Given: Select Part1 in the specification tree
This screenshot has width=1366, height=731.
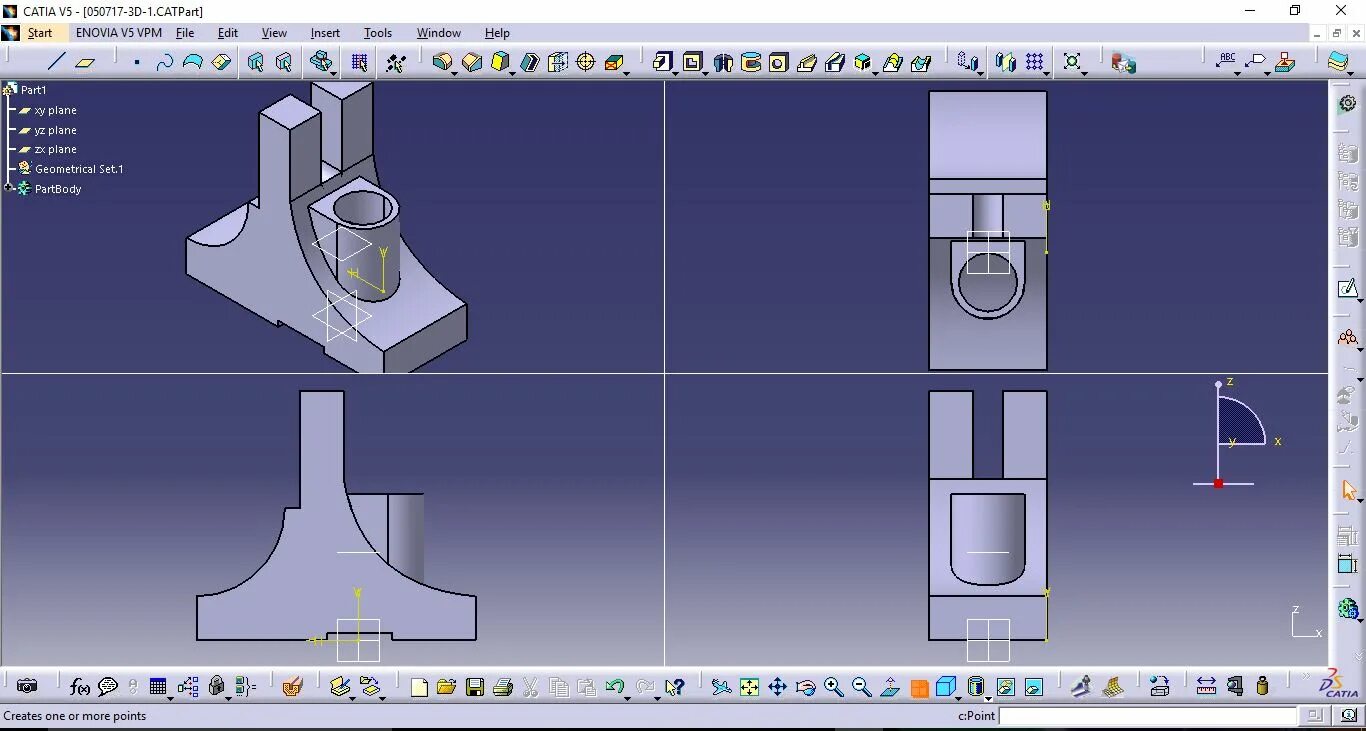Looking at the screenshot, I should coord(33,90).
